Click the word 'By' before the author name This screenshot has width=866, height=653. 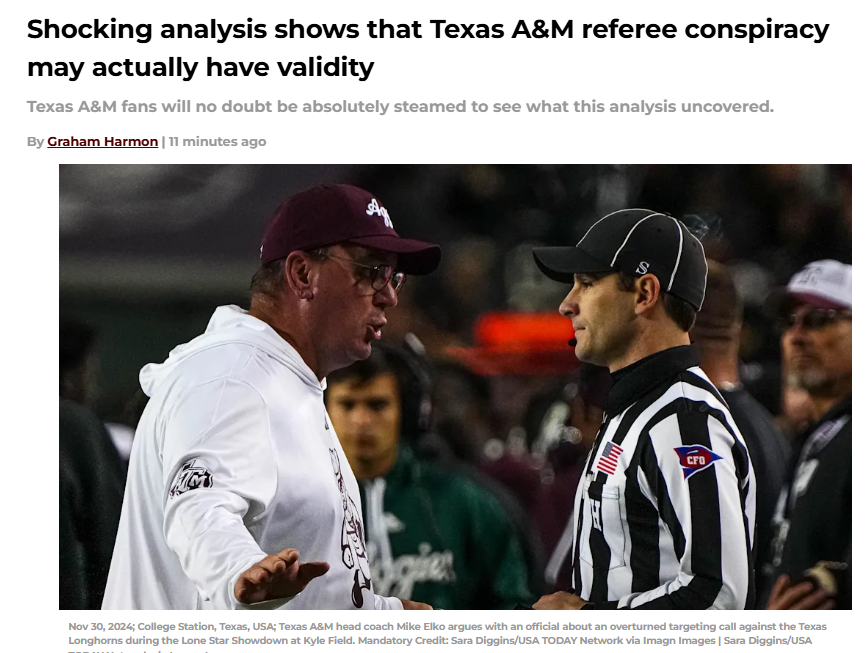coord(35,142)
